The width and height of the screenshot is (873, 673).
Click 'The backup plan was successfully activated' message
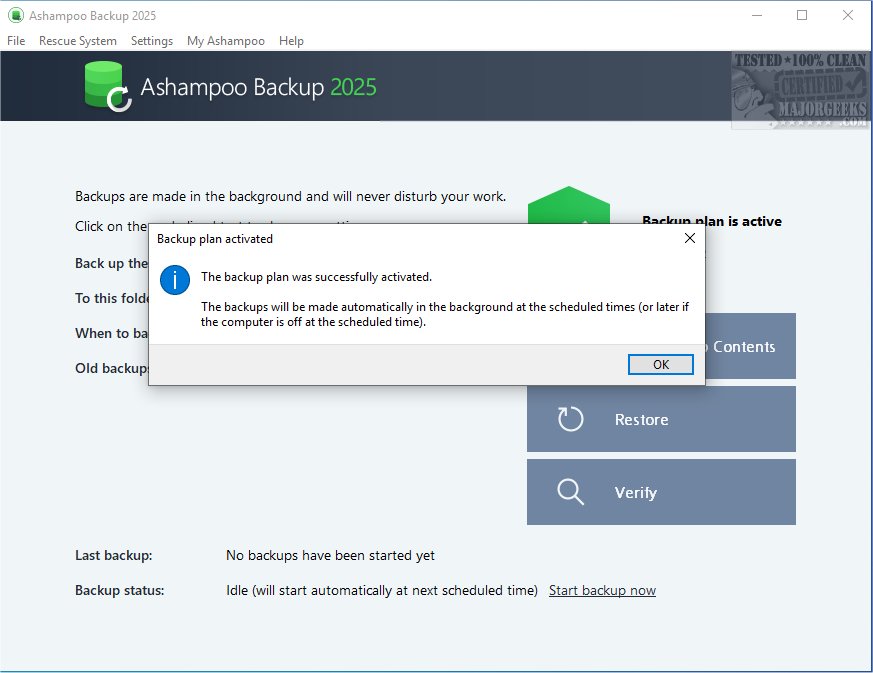[x=316, y=277]
